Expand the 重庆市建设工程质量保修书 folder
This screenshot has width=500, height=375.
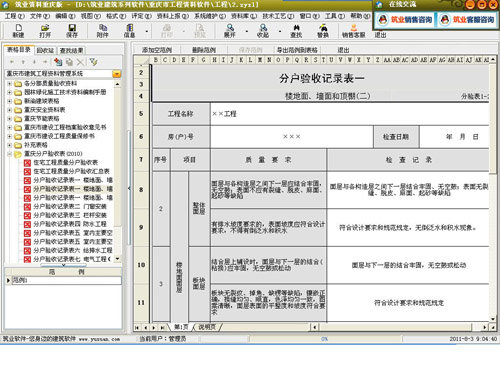tap(10, 136)
